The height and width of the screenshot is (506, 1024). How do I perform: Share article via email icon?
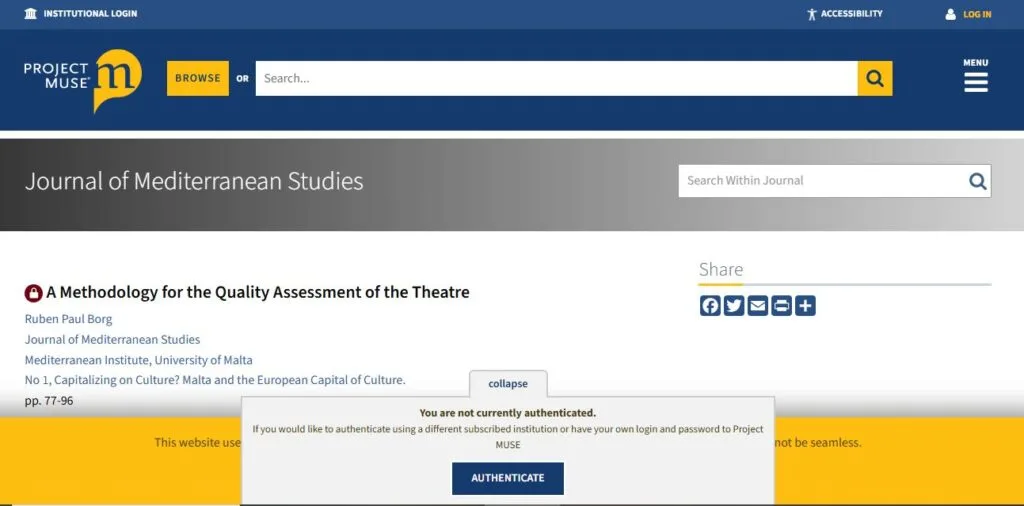(758, 306)
